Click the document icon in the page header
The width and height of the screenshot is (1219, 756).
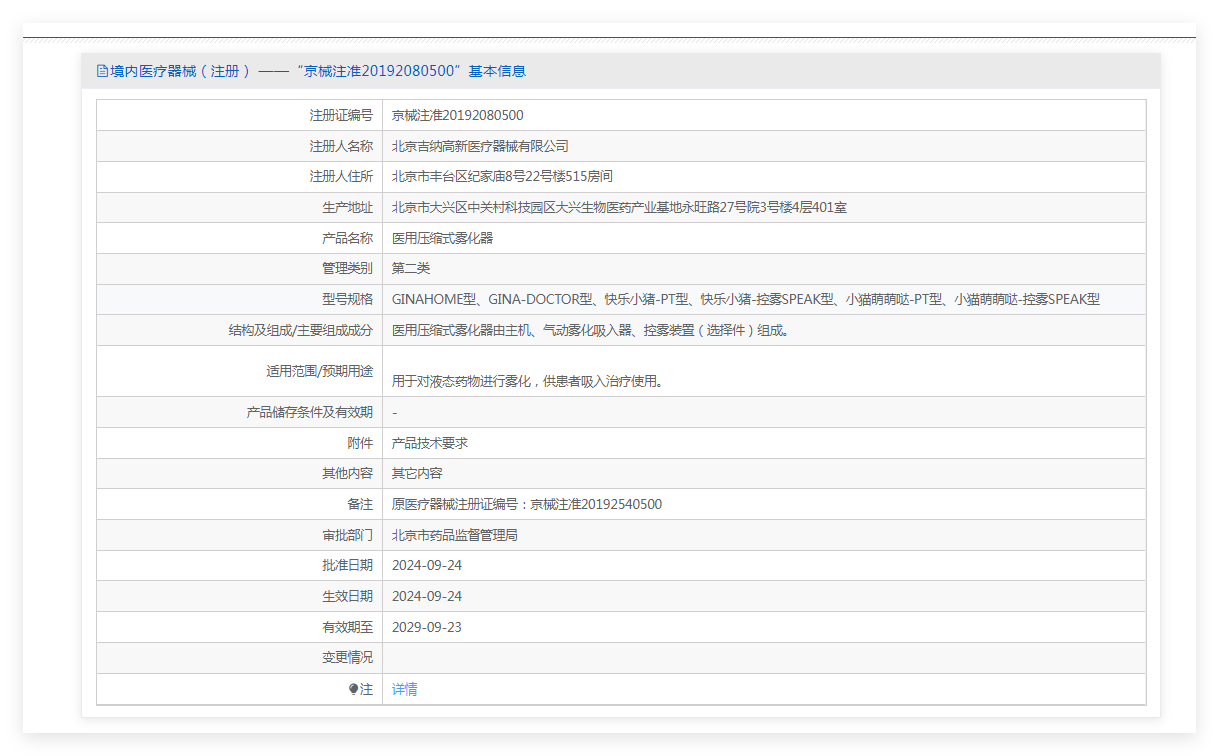coord(102,71)
